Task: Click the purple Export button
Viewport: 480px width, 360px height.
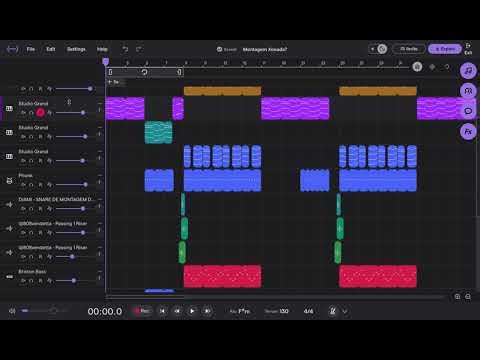Action: tap(445, 49)
